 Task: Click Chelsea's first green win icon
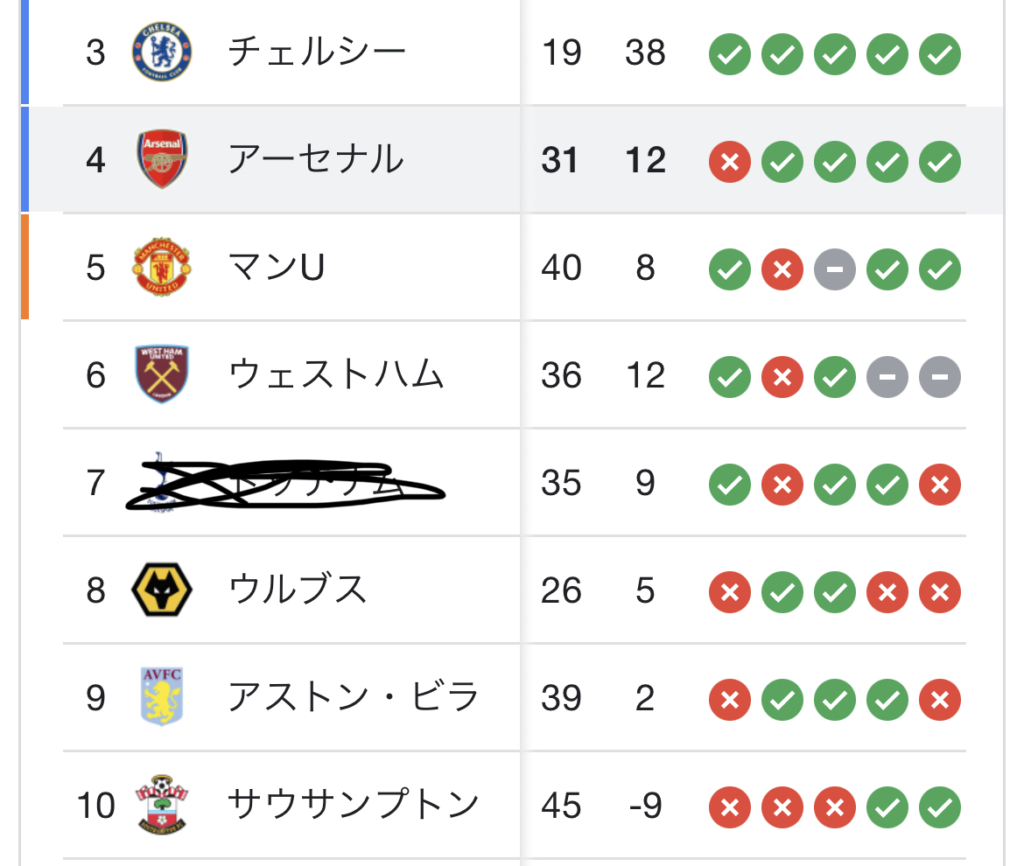pos(729,54)
